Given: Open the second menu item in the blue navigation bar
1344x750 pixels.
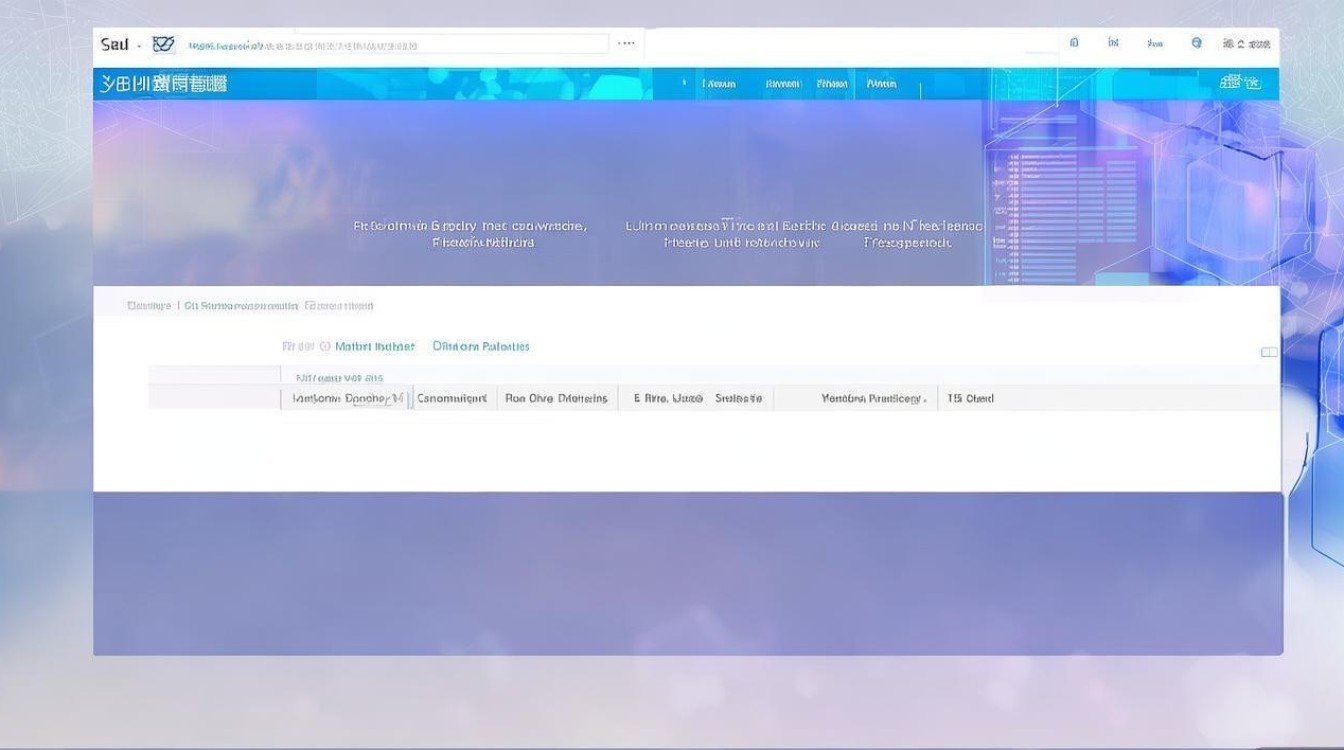Looking at the screenshot, I should point(783,84).
